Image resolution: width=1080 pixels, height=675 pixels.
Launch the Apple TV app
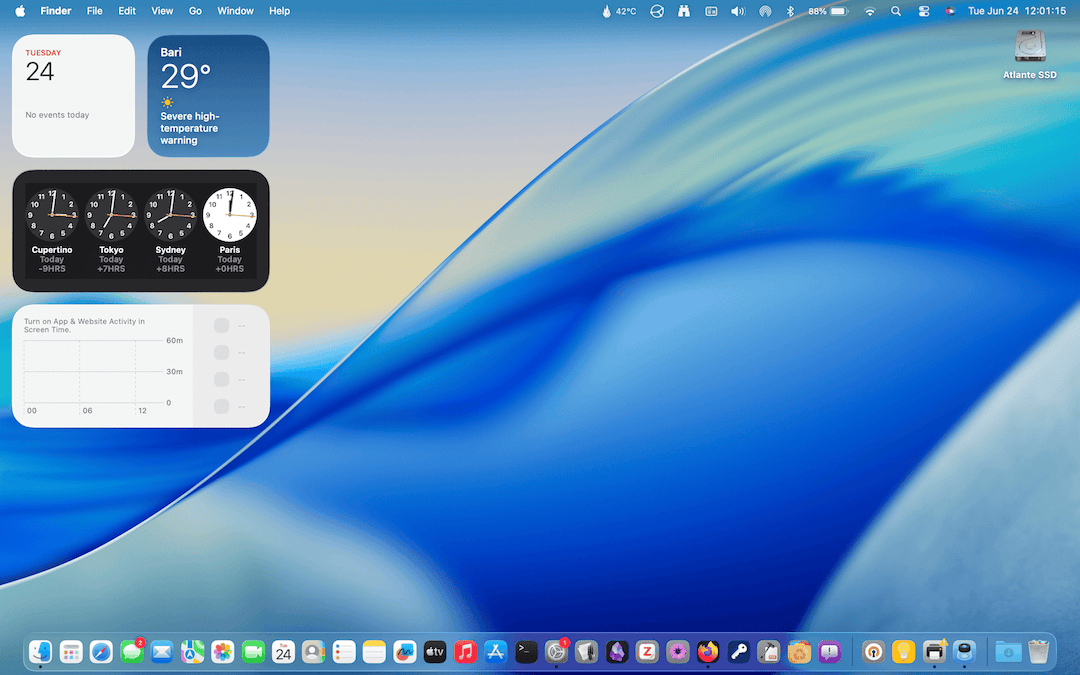coord(435,652)
